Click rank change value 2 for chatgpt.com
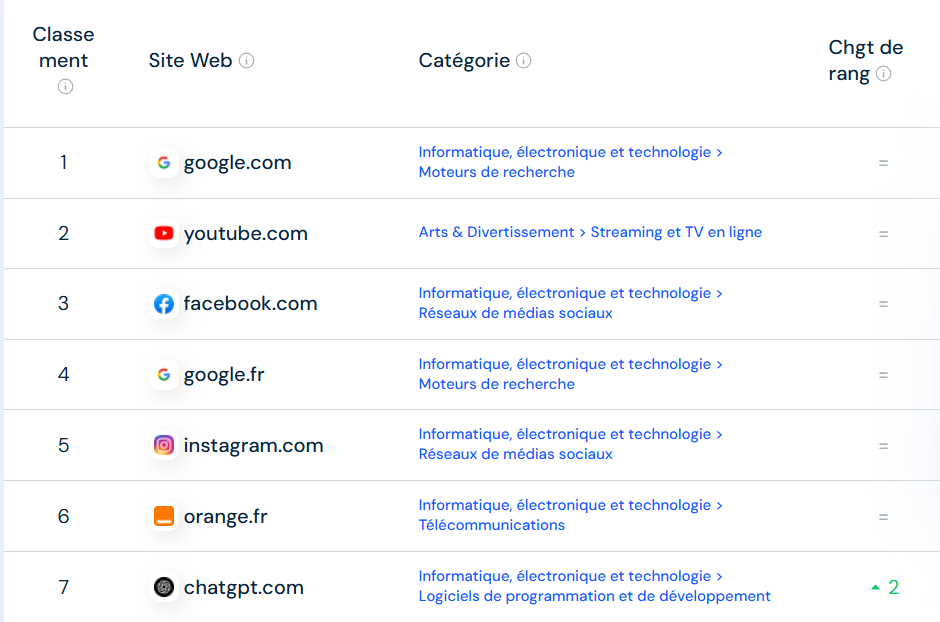The image size is (940, 622). 893,587
